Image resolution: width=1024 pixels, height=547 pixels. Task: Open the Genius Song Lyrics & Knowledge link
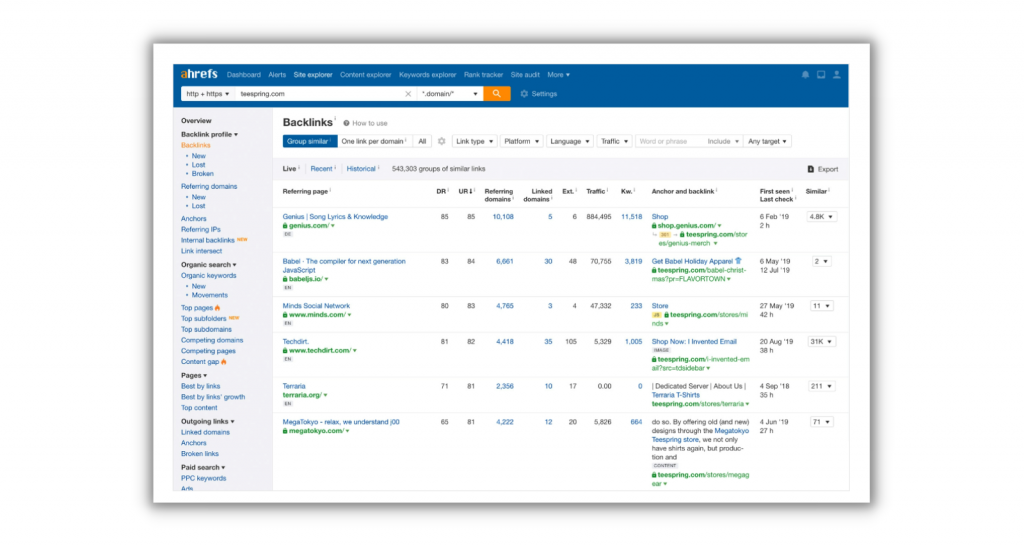point(335,217)
